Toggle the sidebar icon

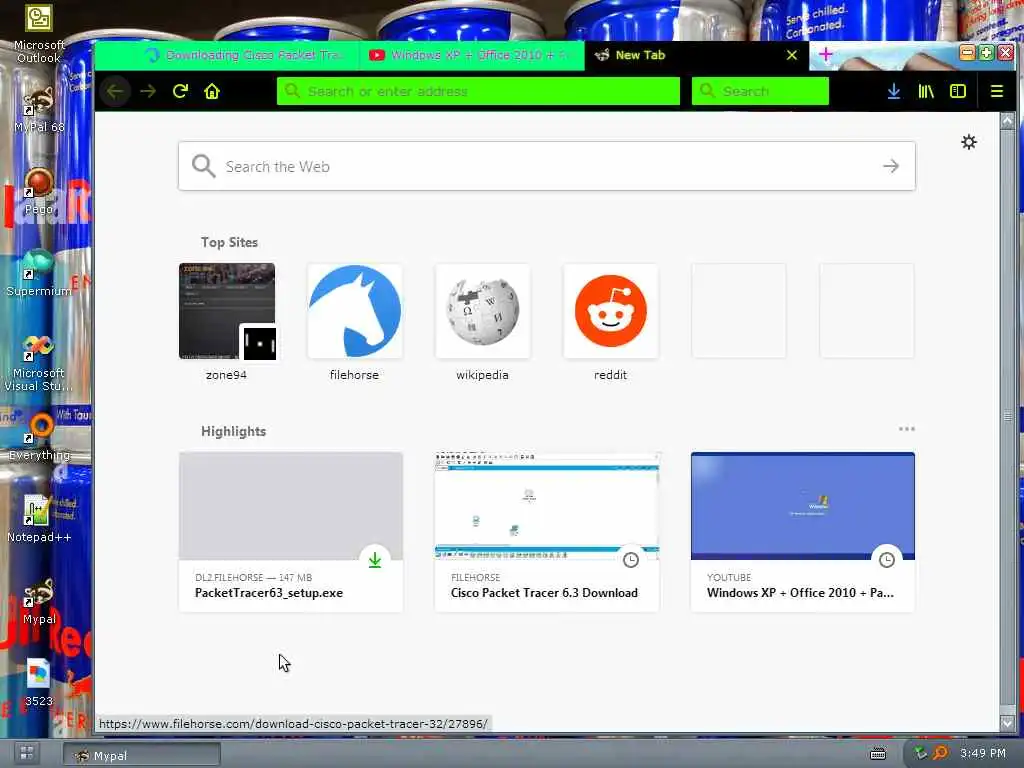click(x=958, y=91)
